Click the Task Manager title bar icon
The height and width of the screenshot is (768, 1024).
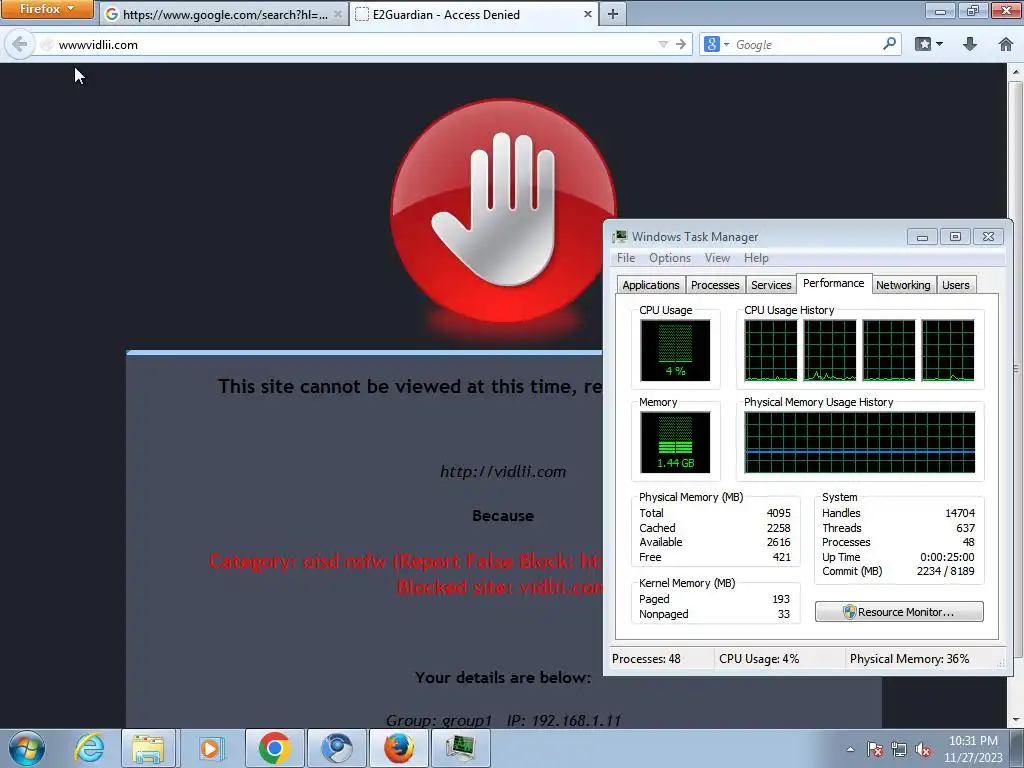619,236
